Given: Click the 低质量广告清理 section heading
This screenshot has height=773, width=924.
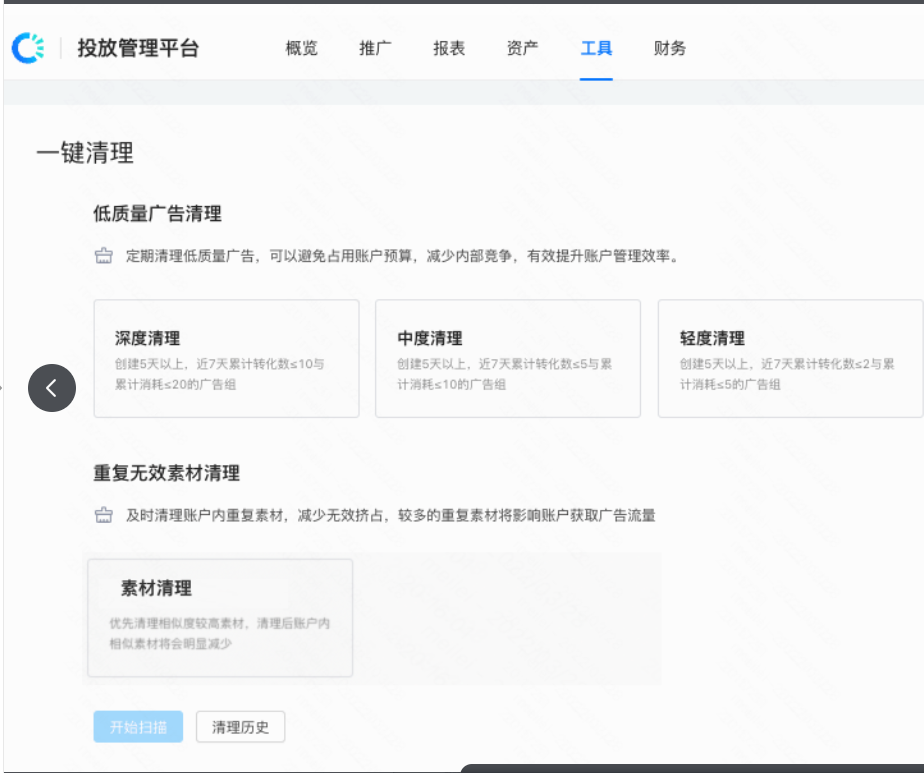Looking at the screenshot, I should 157,213.
